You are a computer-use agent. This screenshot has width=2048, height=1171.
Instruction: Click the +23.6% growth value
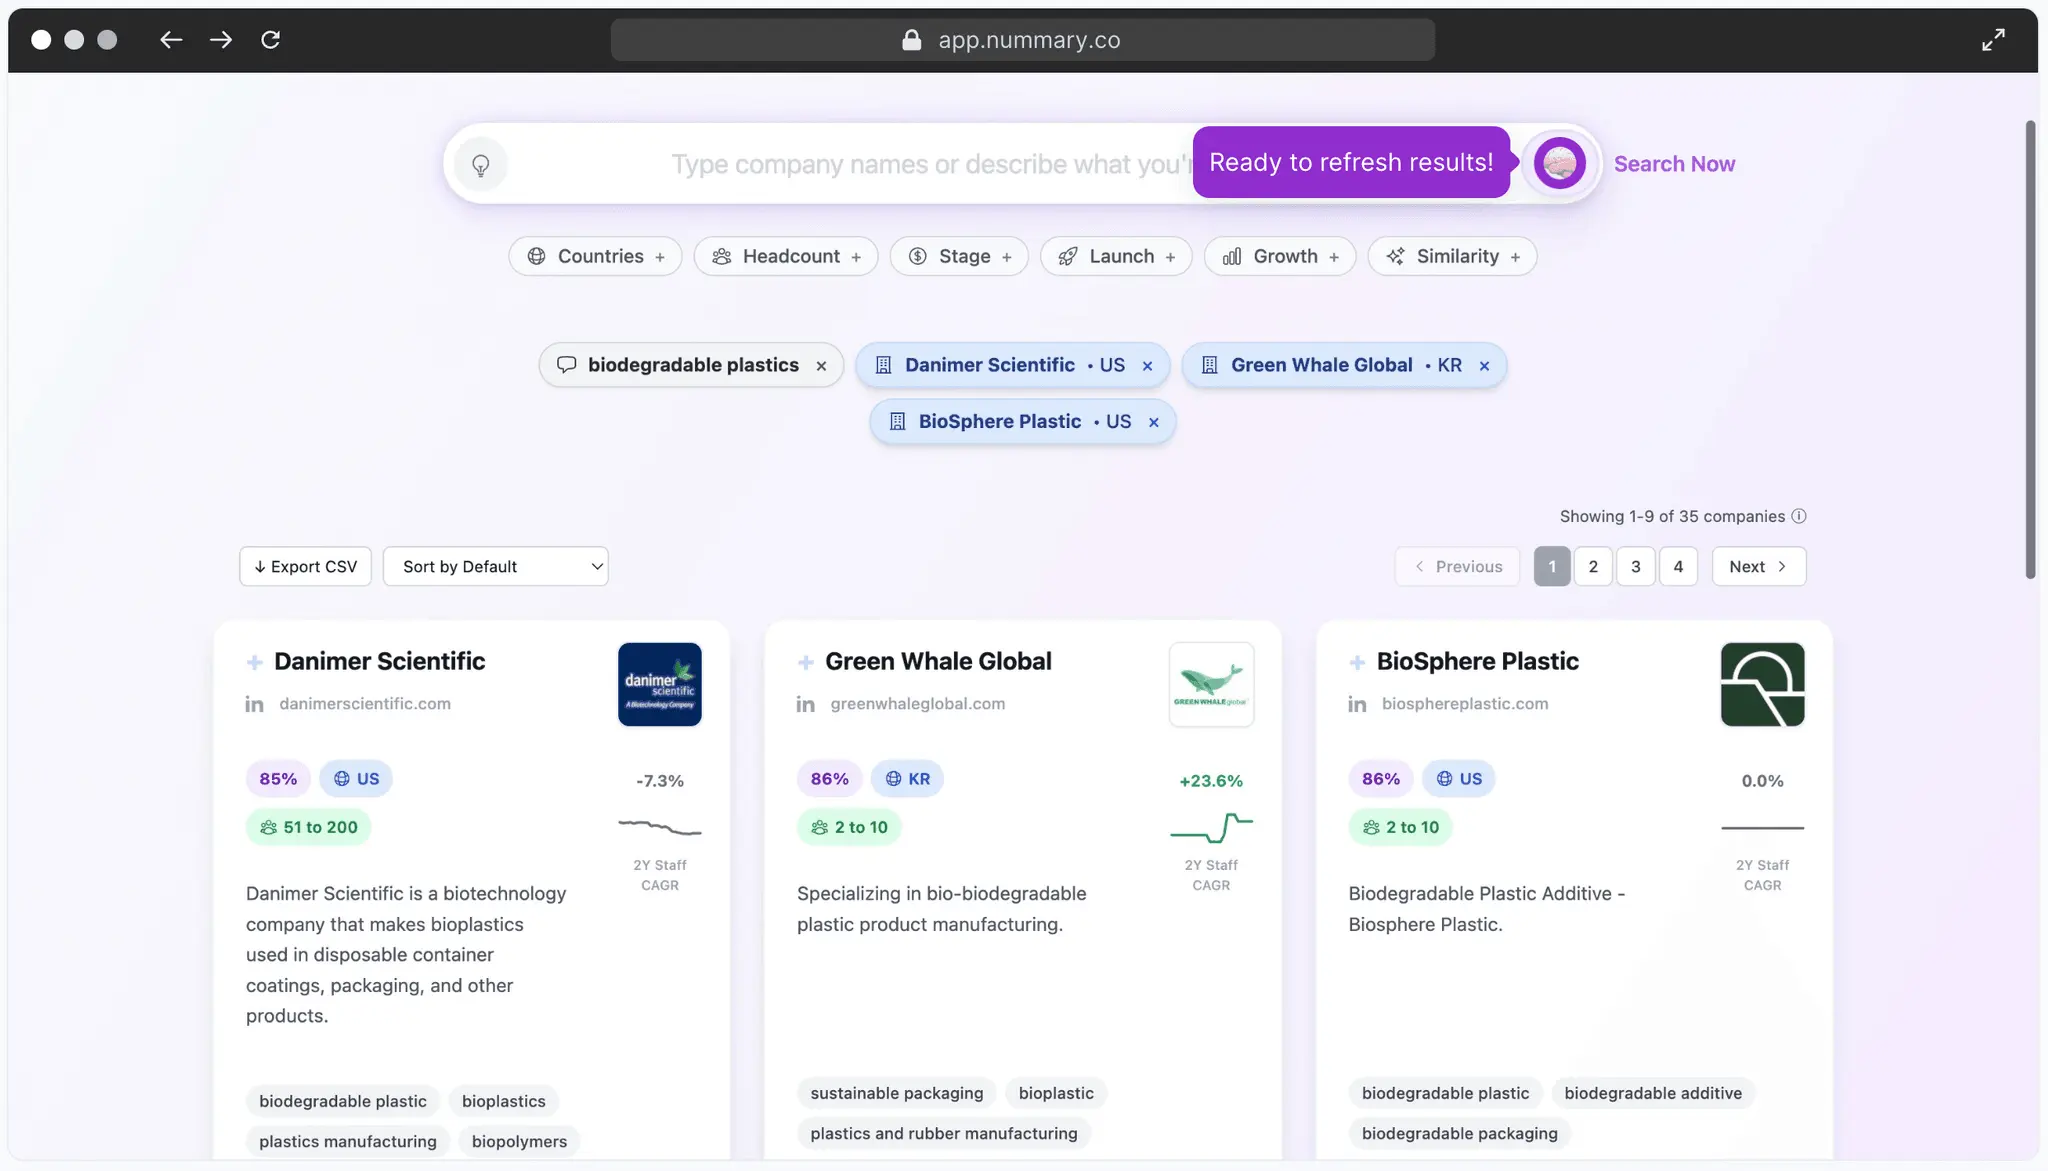tap(1211, 781)
